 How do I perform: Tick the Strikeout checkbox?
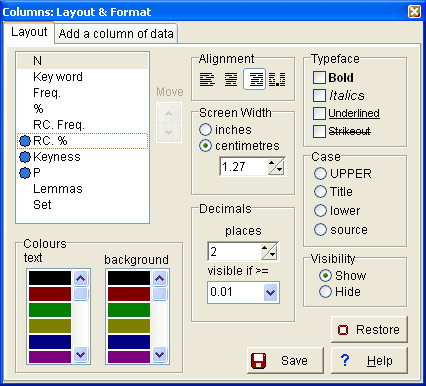tap(319, 131)
